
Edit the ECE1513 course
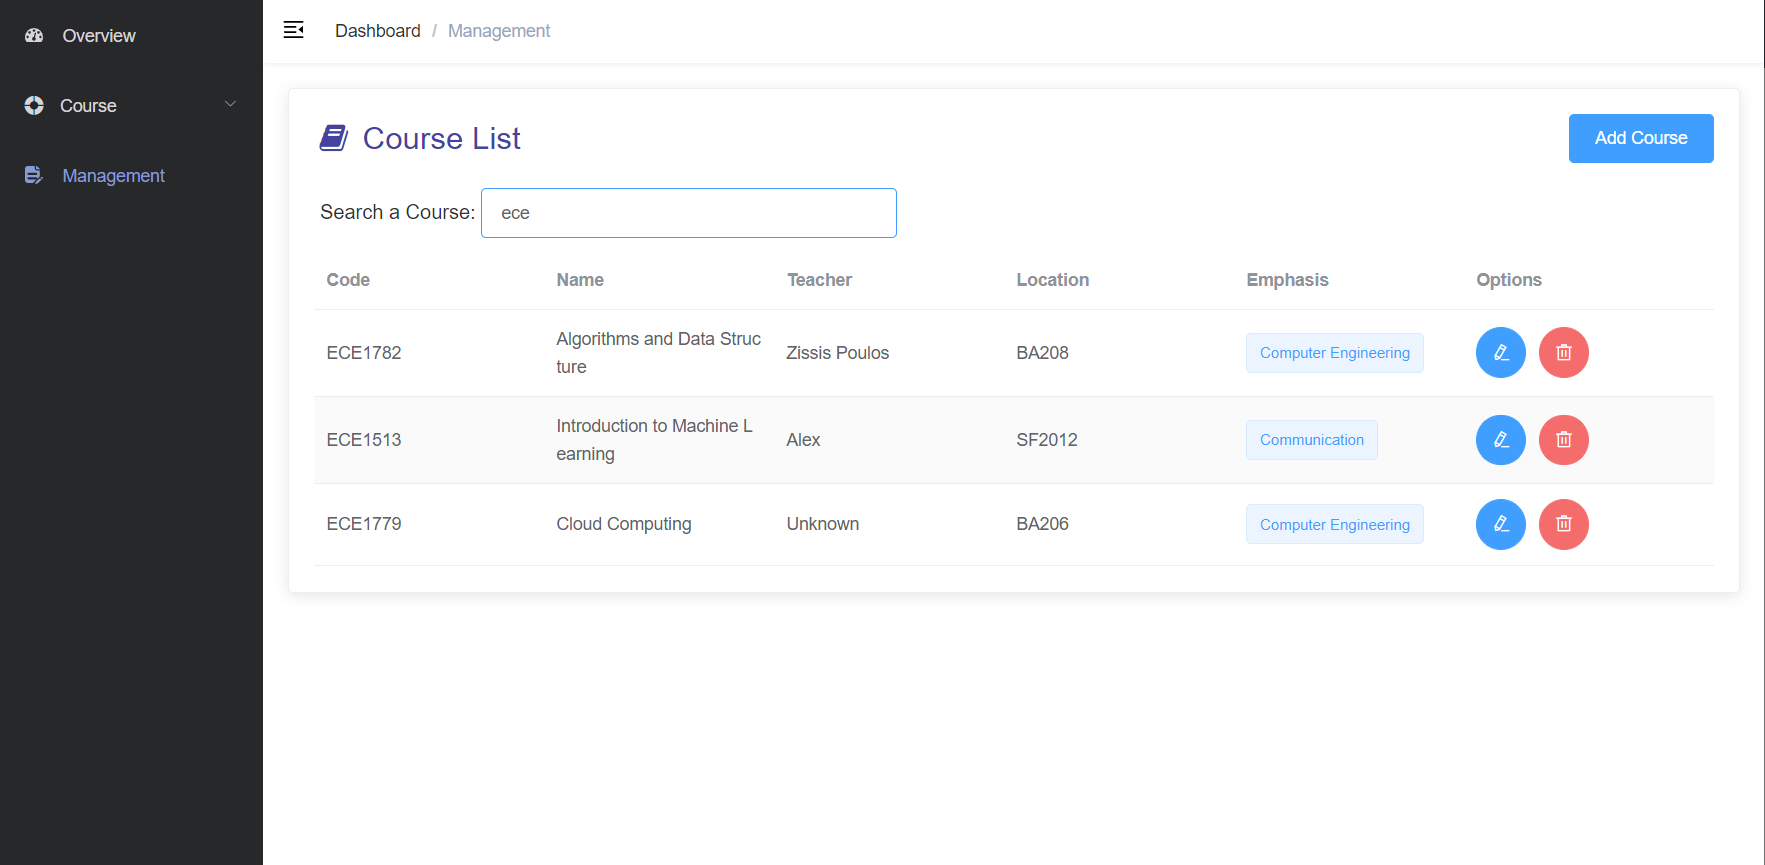pyautogui.click(x=1501, y=440)
